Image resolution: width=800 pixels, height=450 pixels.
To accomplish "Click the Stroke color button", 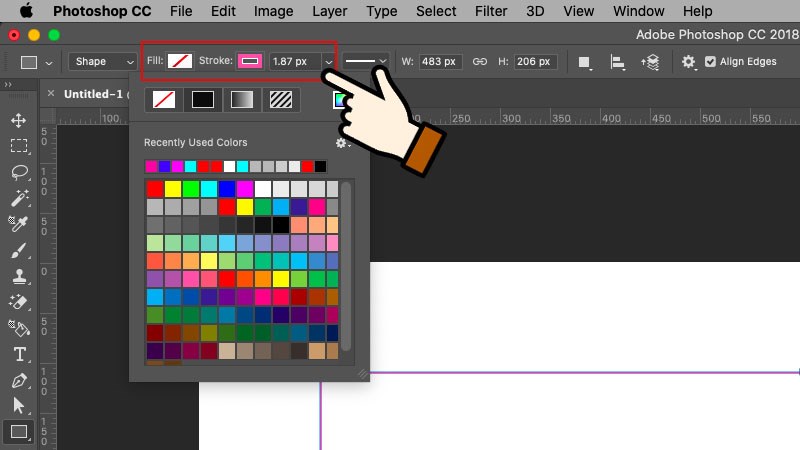I will point(250,61).
